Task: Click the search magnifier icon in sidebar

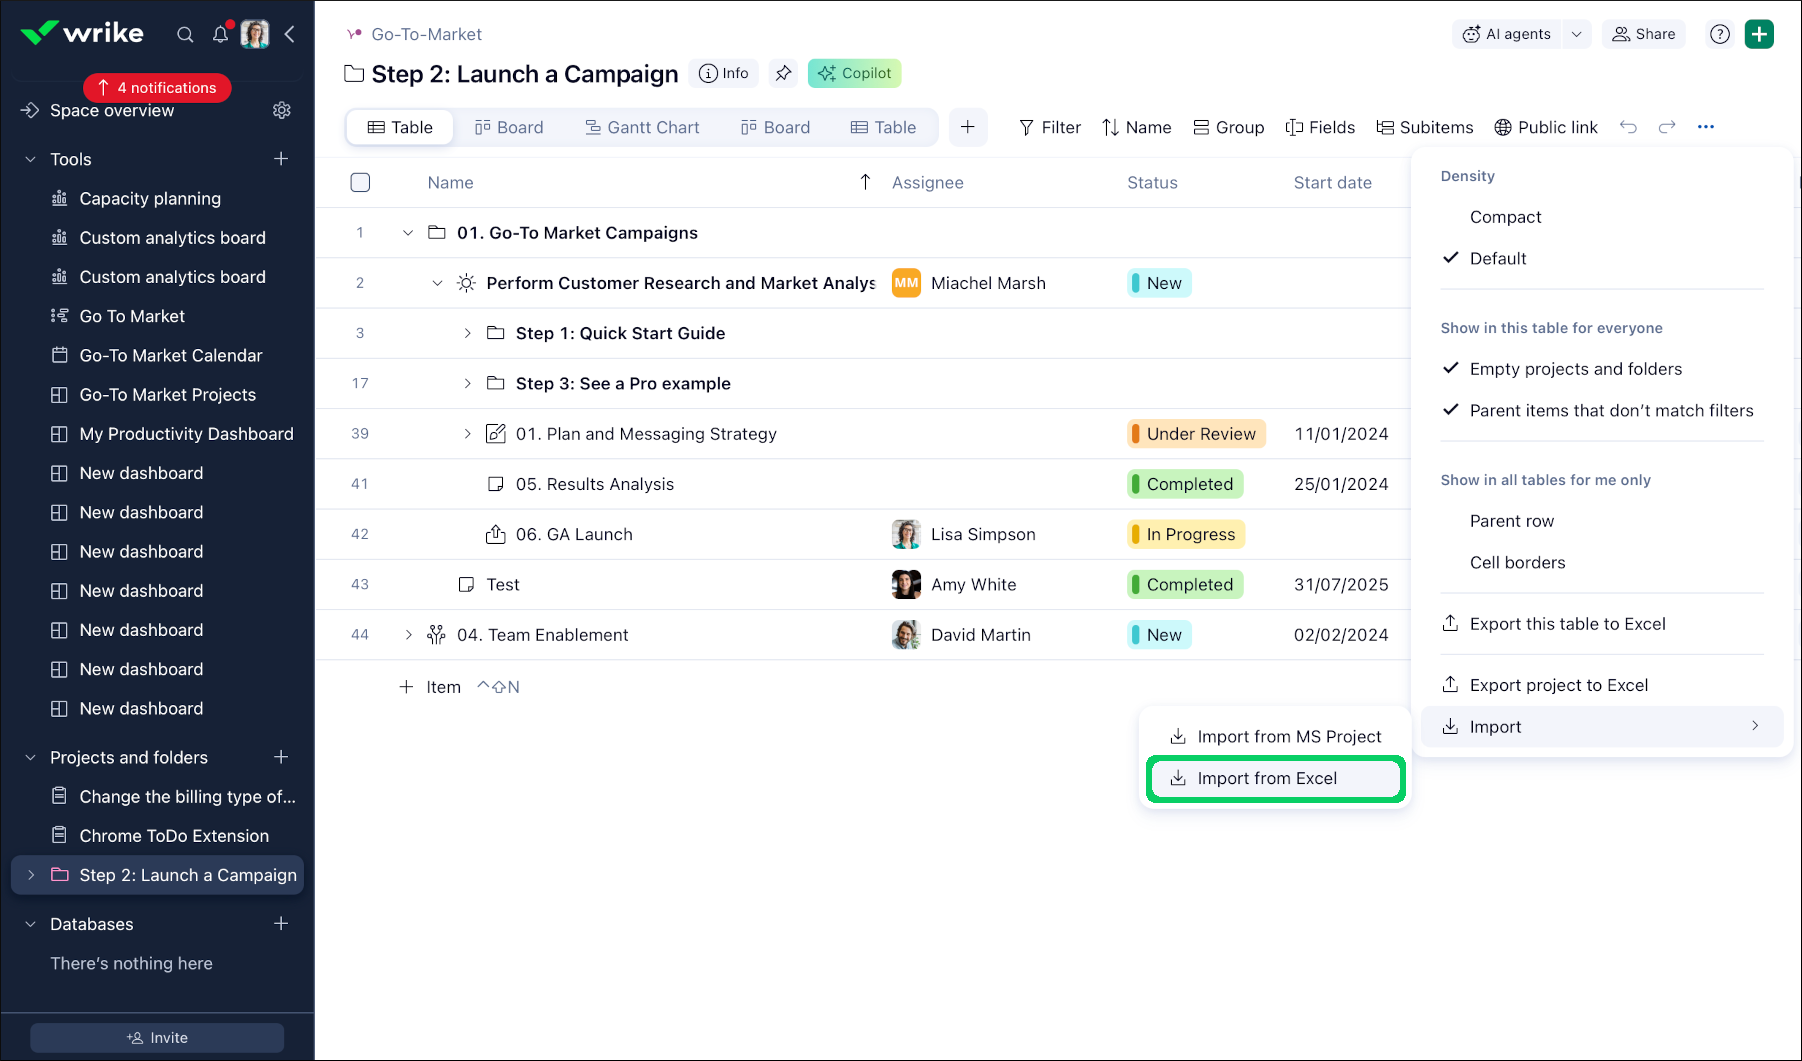Action: 185,34
